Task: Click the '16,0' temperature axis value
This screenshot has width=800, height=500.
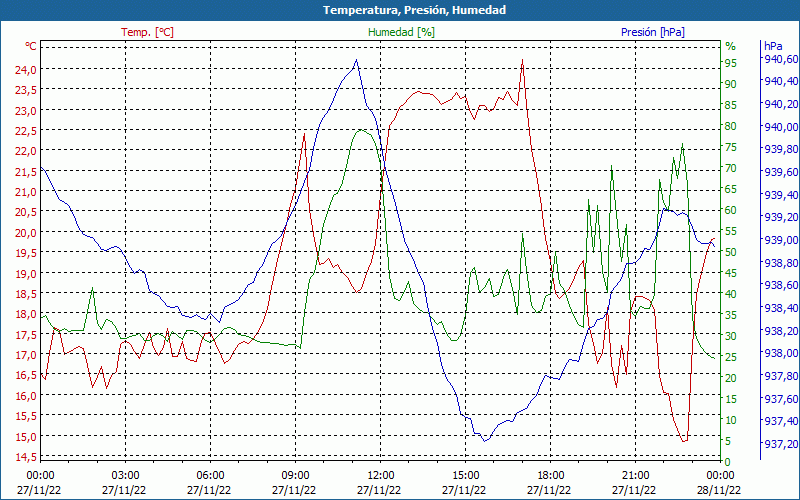Action: (26, 395)
